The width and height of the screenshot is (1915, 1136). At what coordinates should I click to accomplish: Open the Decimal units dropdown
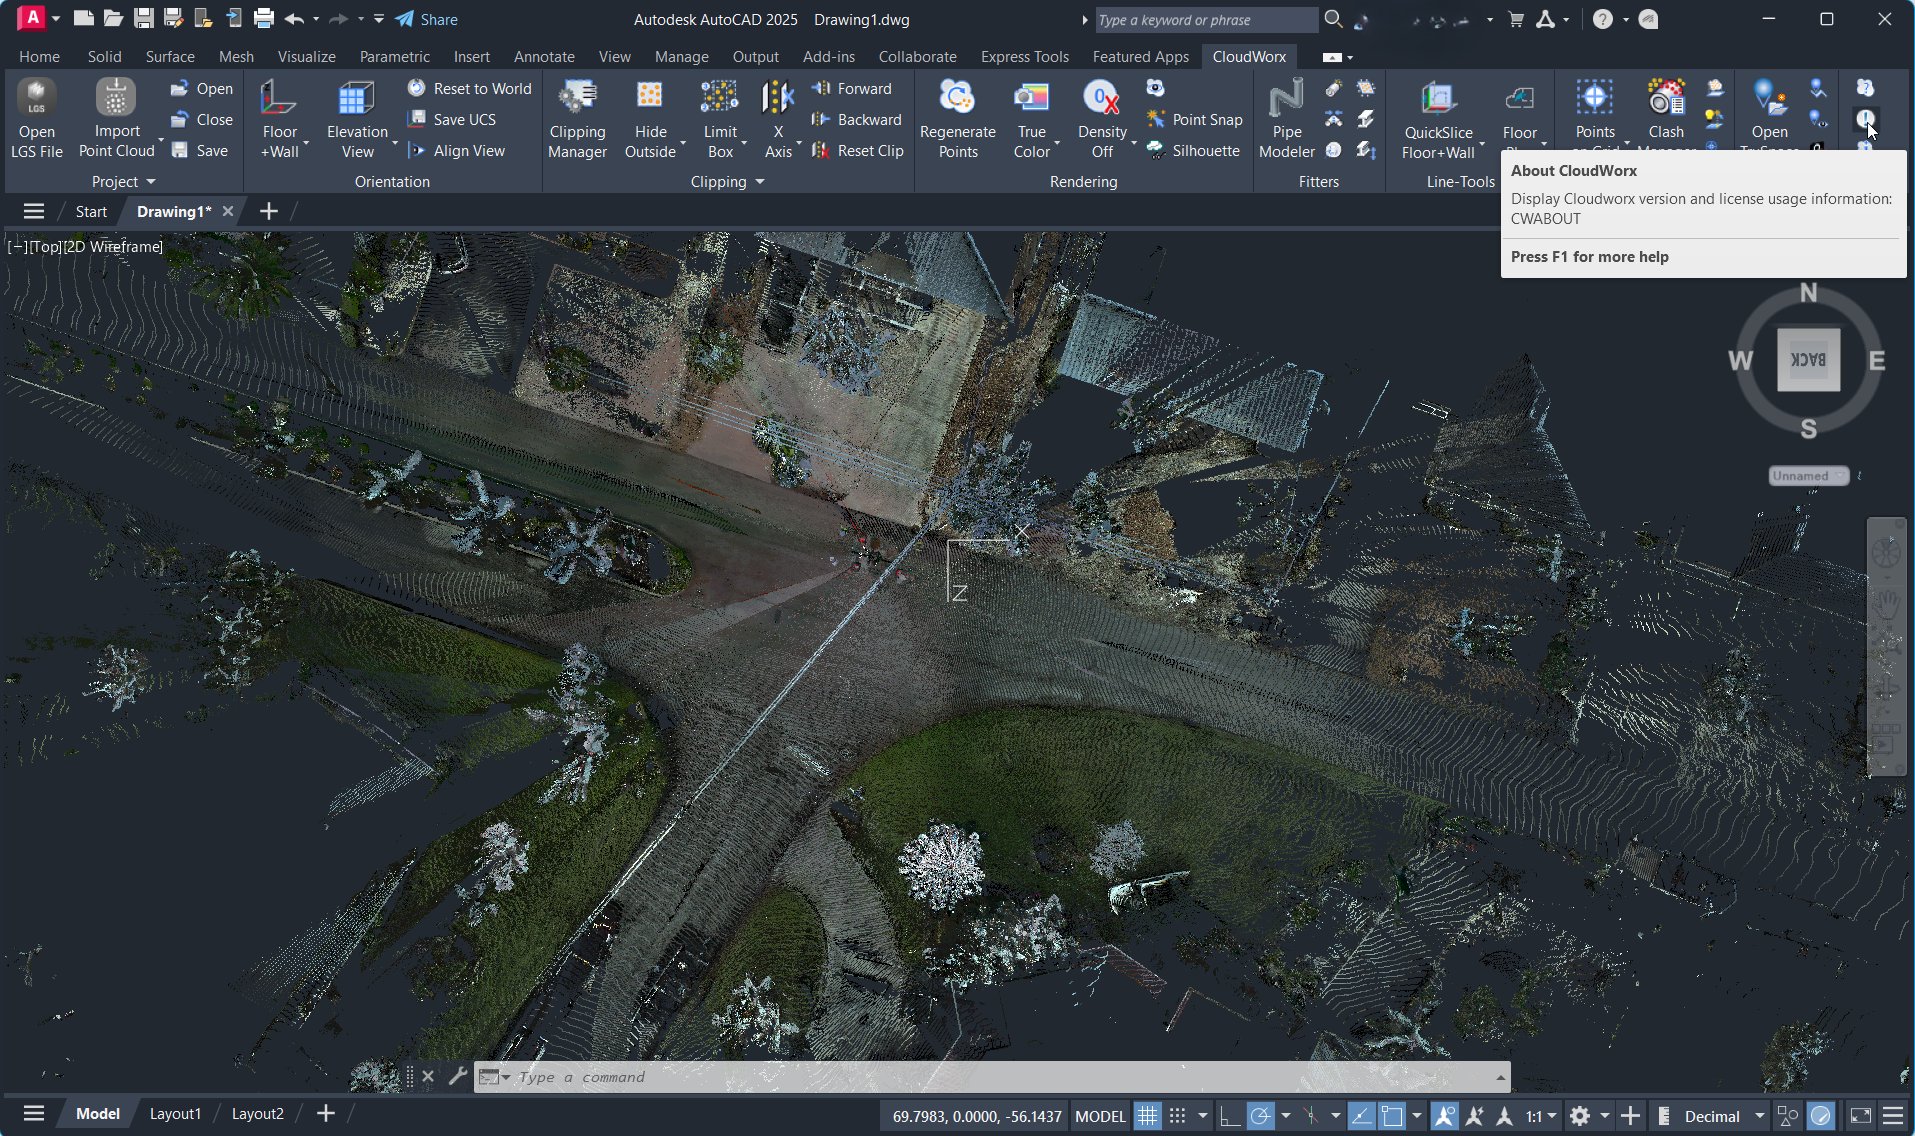(x=1712, y=1115)
